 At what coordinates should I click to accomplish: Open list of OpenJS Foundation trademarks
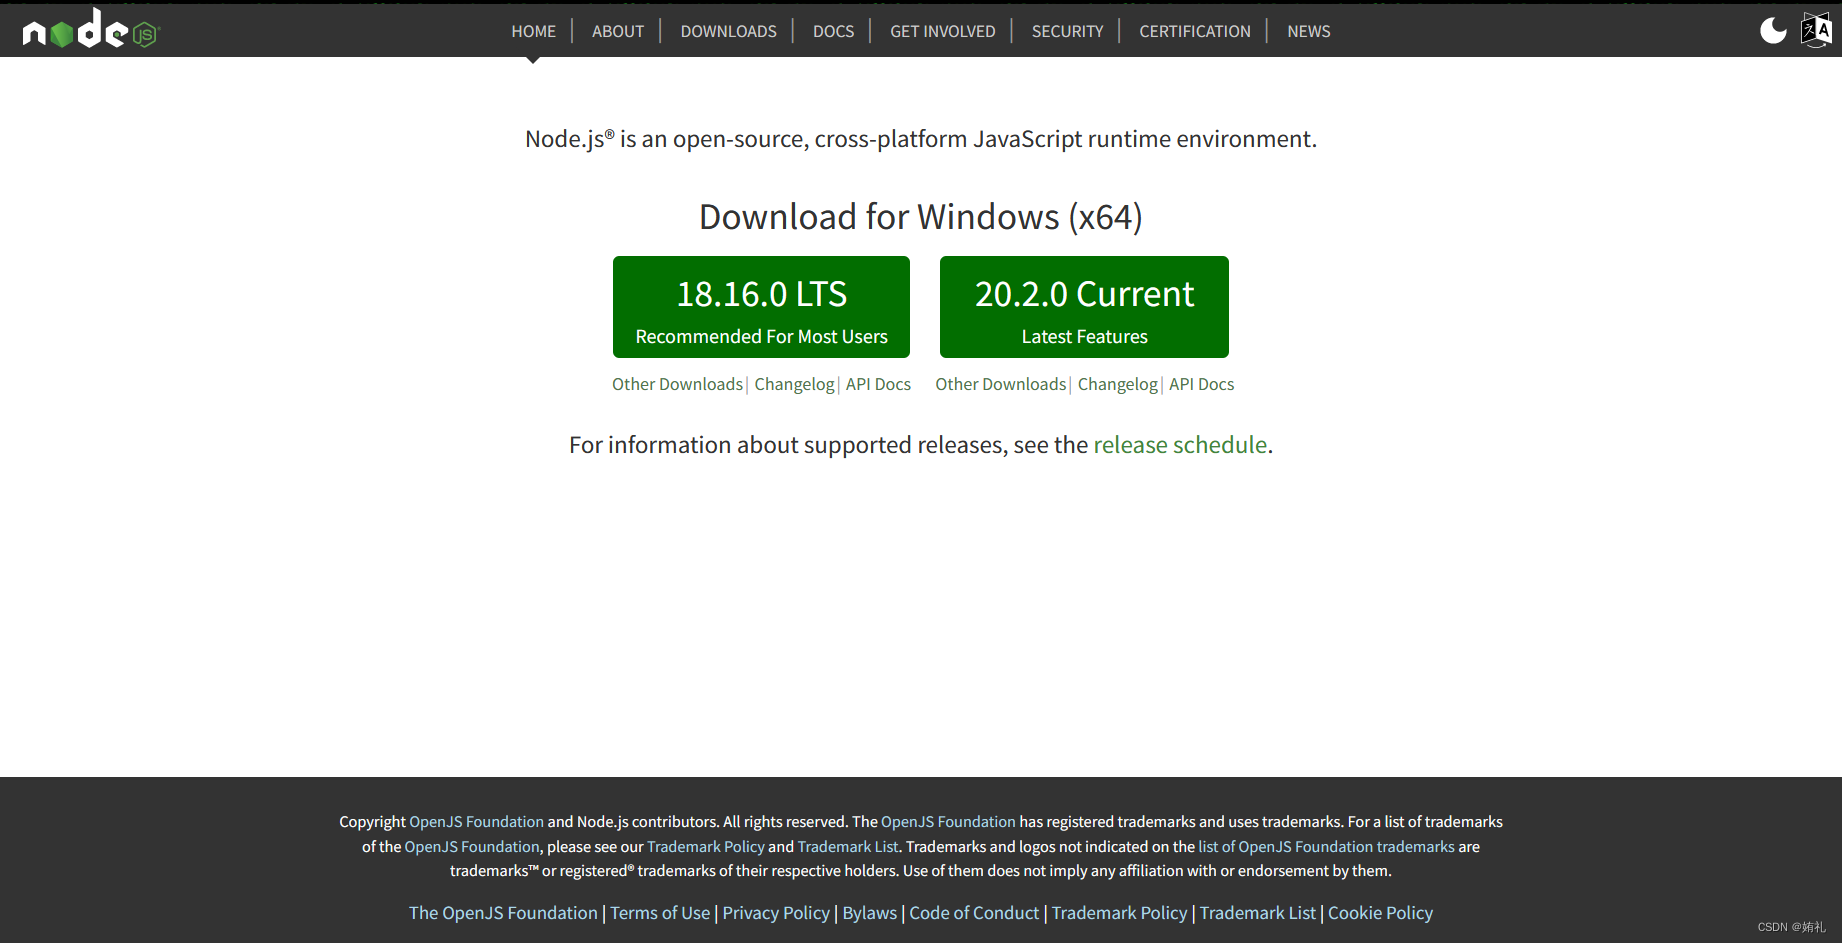tap(1326, 846)
